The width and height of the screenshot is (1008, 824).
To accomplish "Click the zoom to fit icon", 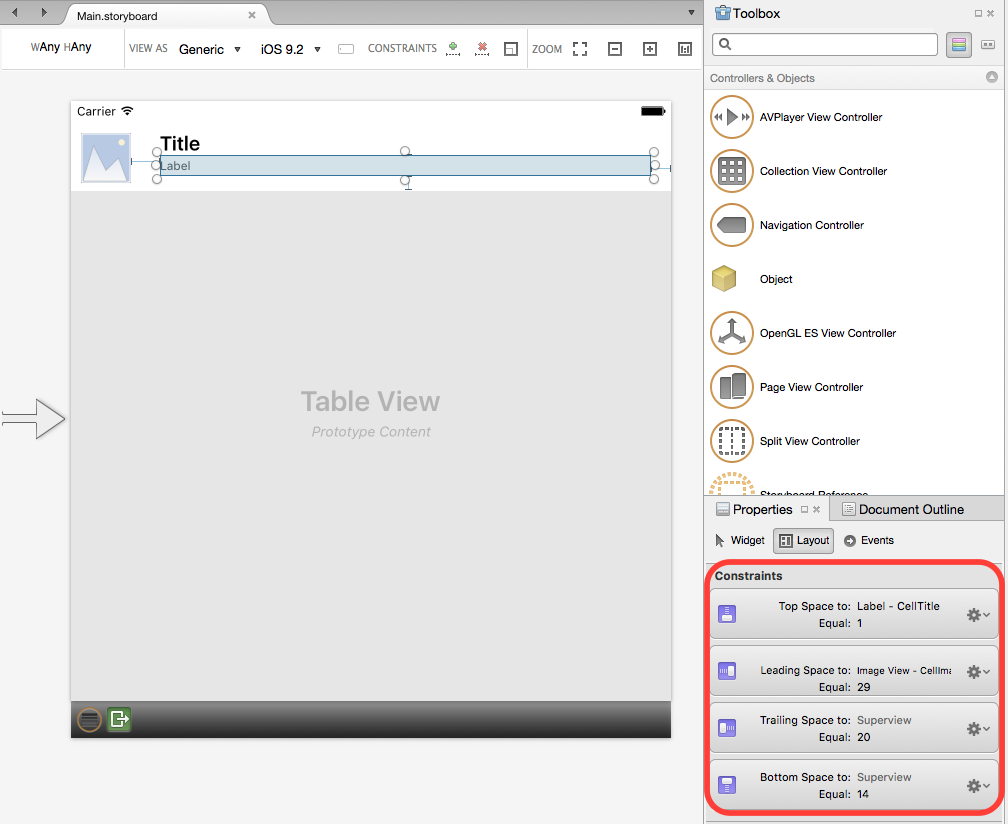I will coord(580,49).
